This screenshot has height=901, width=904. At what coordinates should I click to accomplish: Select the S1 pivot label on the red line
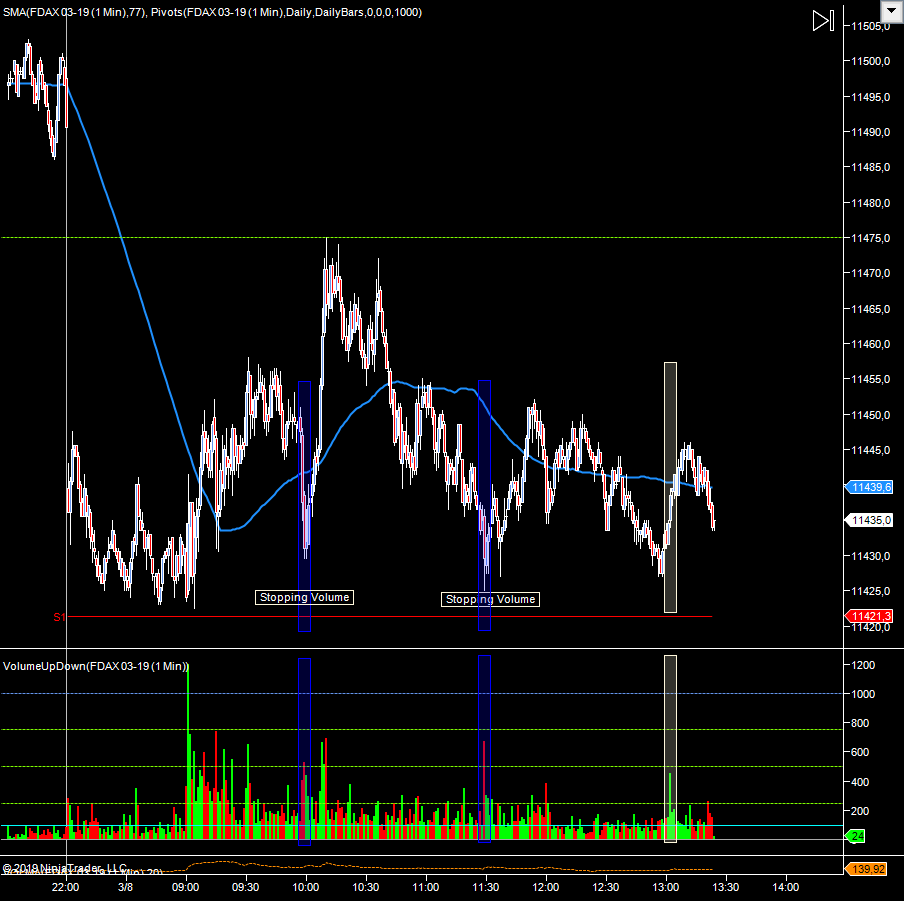click(x=59, y=618)
